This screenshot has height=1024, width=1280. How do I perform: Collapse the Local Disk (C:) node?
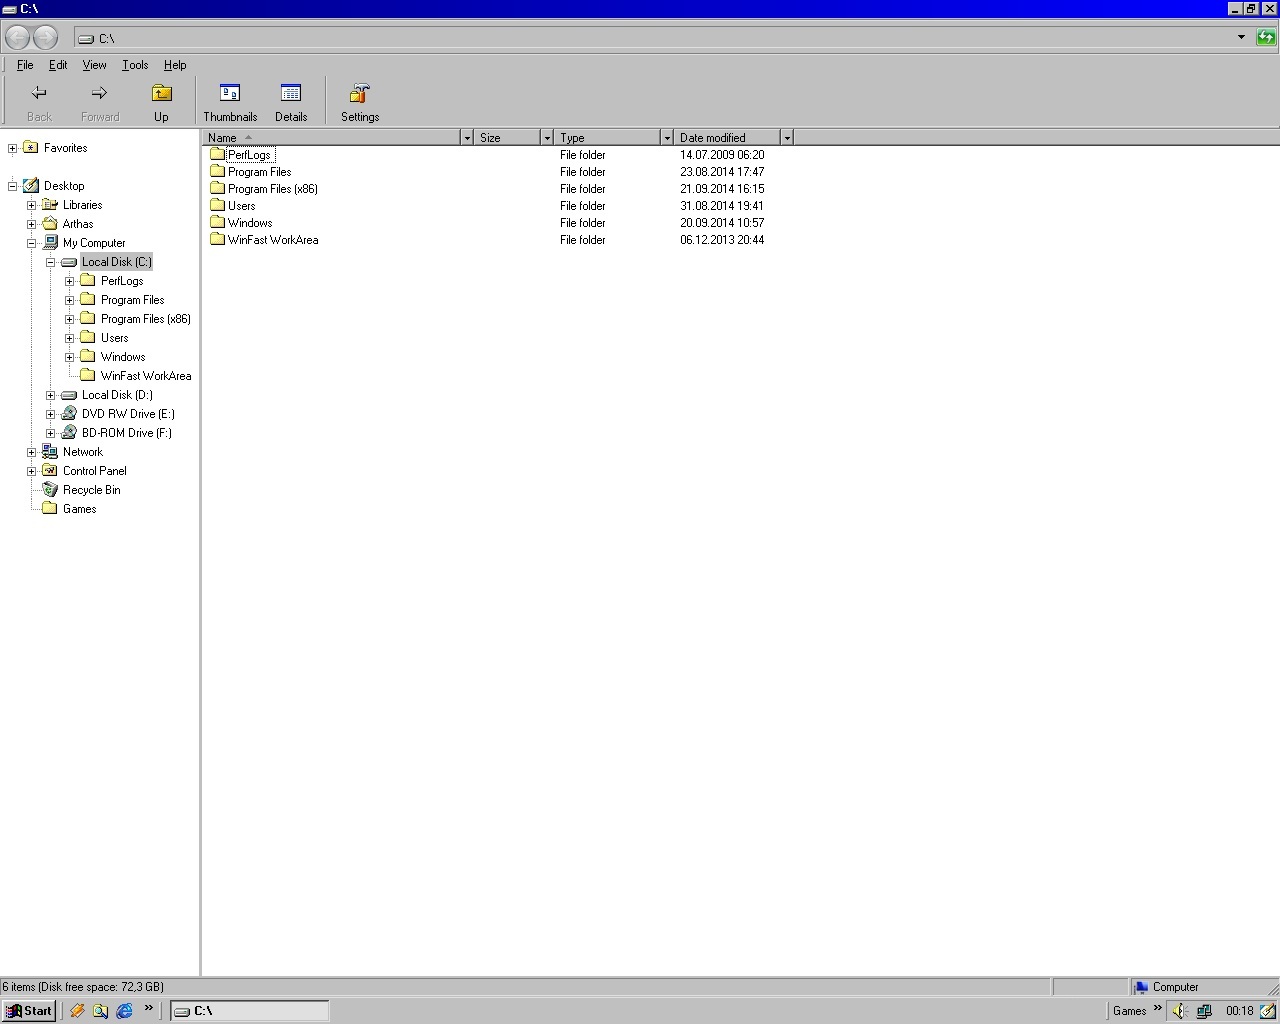(51, 262)
